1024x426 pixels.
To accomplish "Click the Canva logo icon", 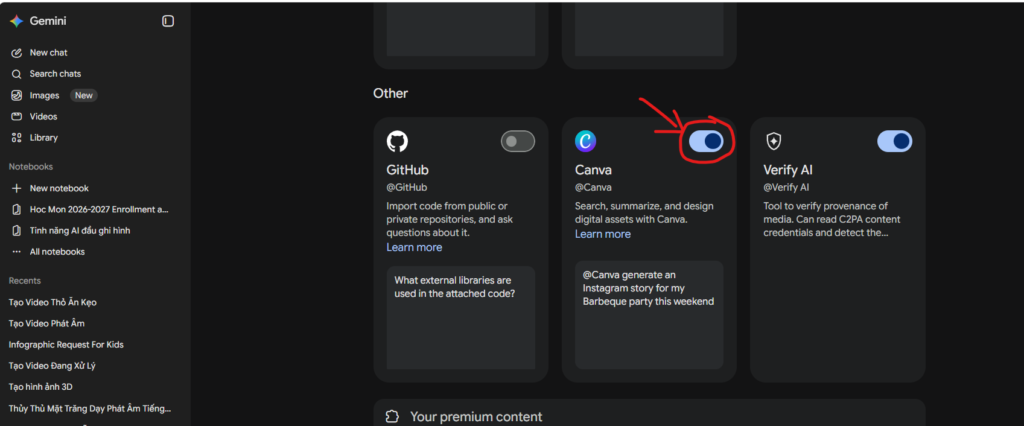I will click(585, 141).
